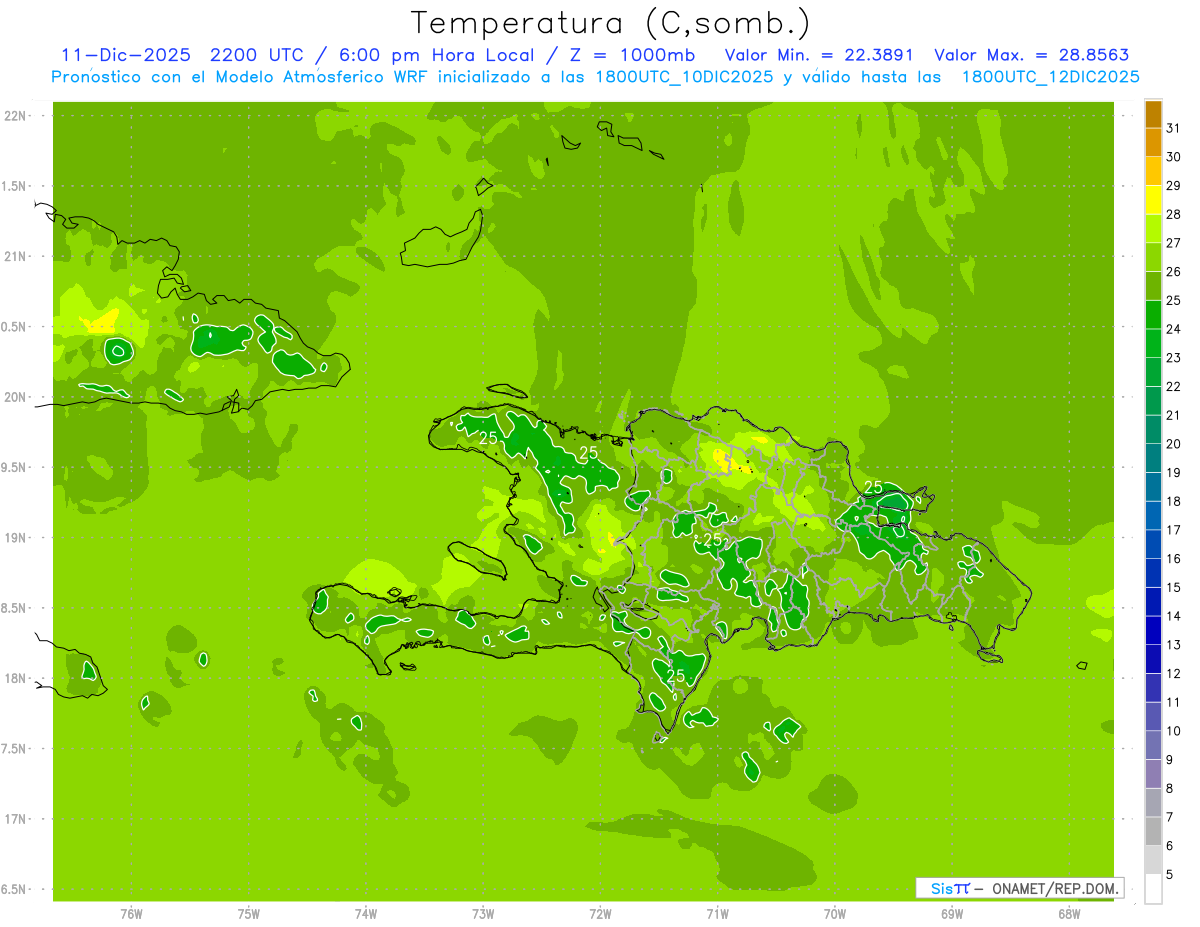Click the "73W" longitude axis label
Image resolution: width=1200 pixels, height=927 pixels.
[483, 914]
